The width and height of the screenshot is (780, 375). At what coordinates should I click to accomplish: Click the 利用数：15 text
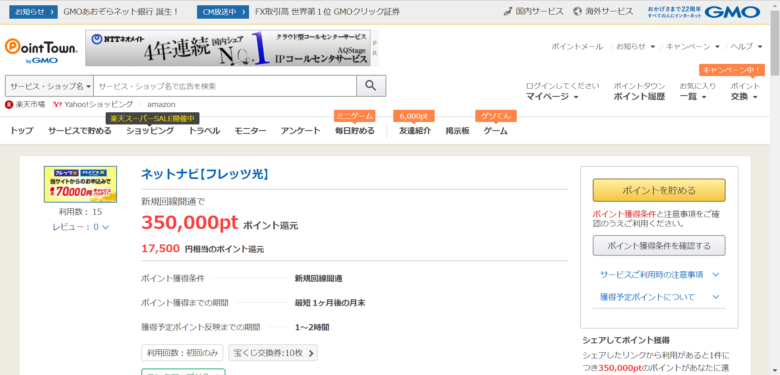[81, 212]
